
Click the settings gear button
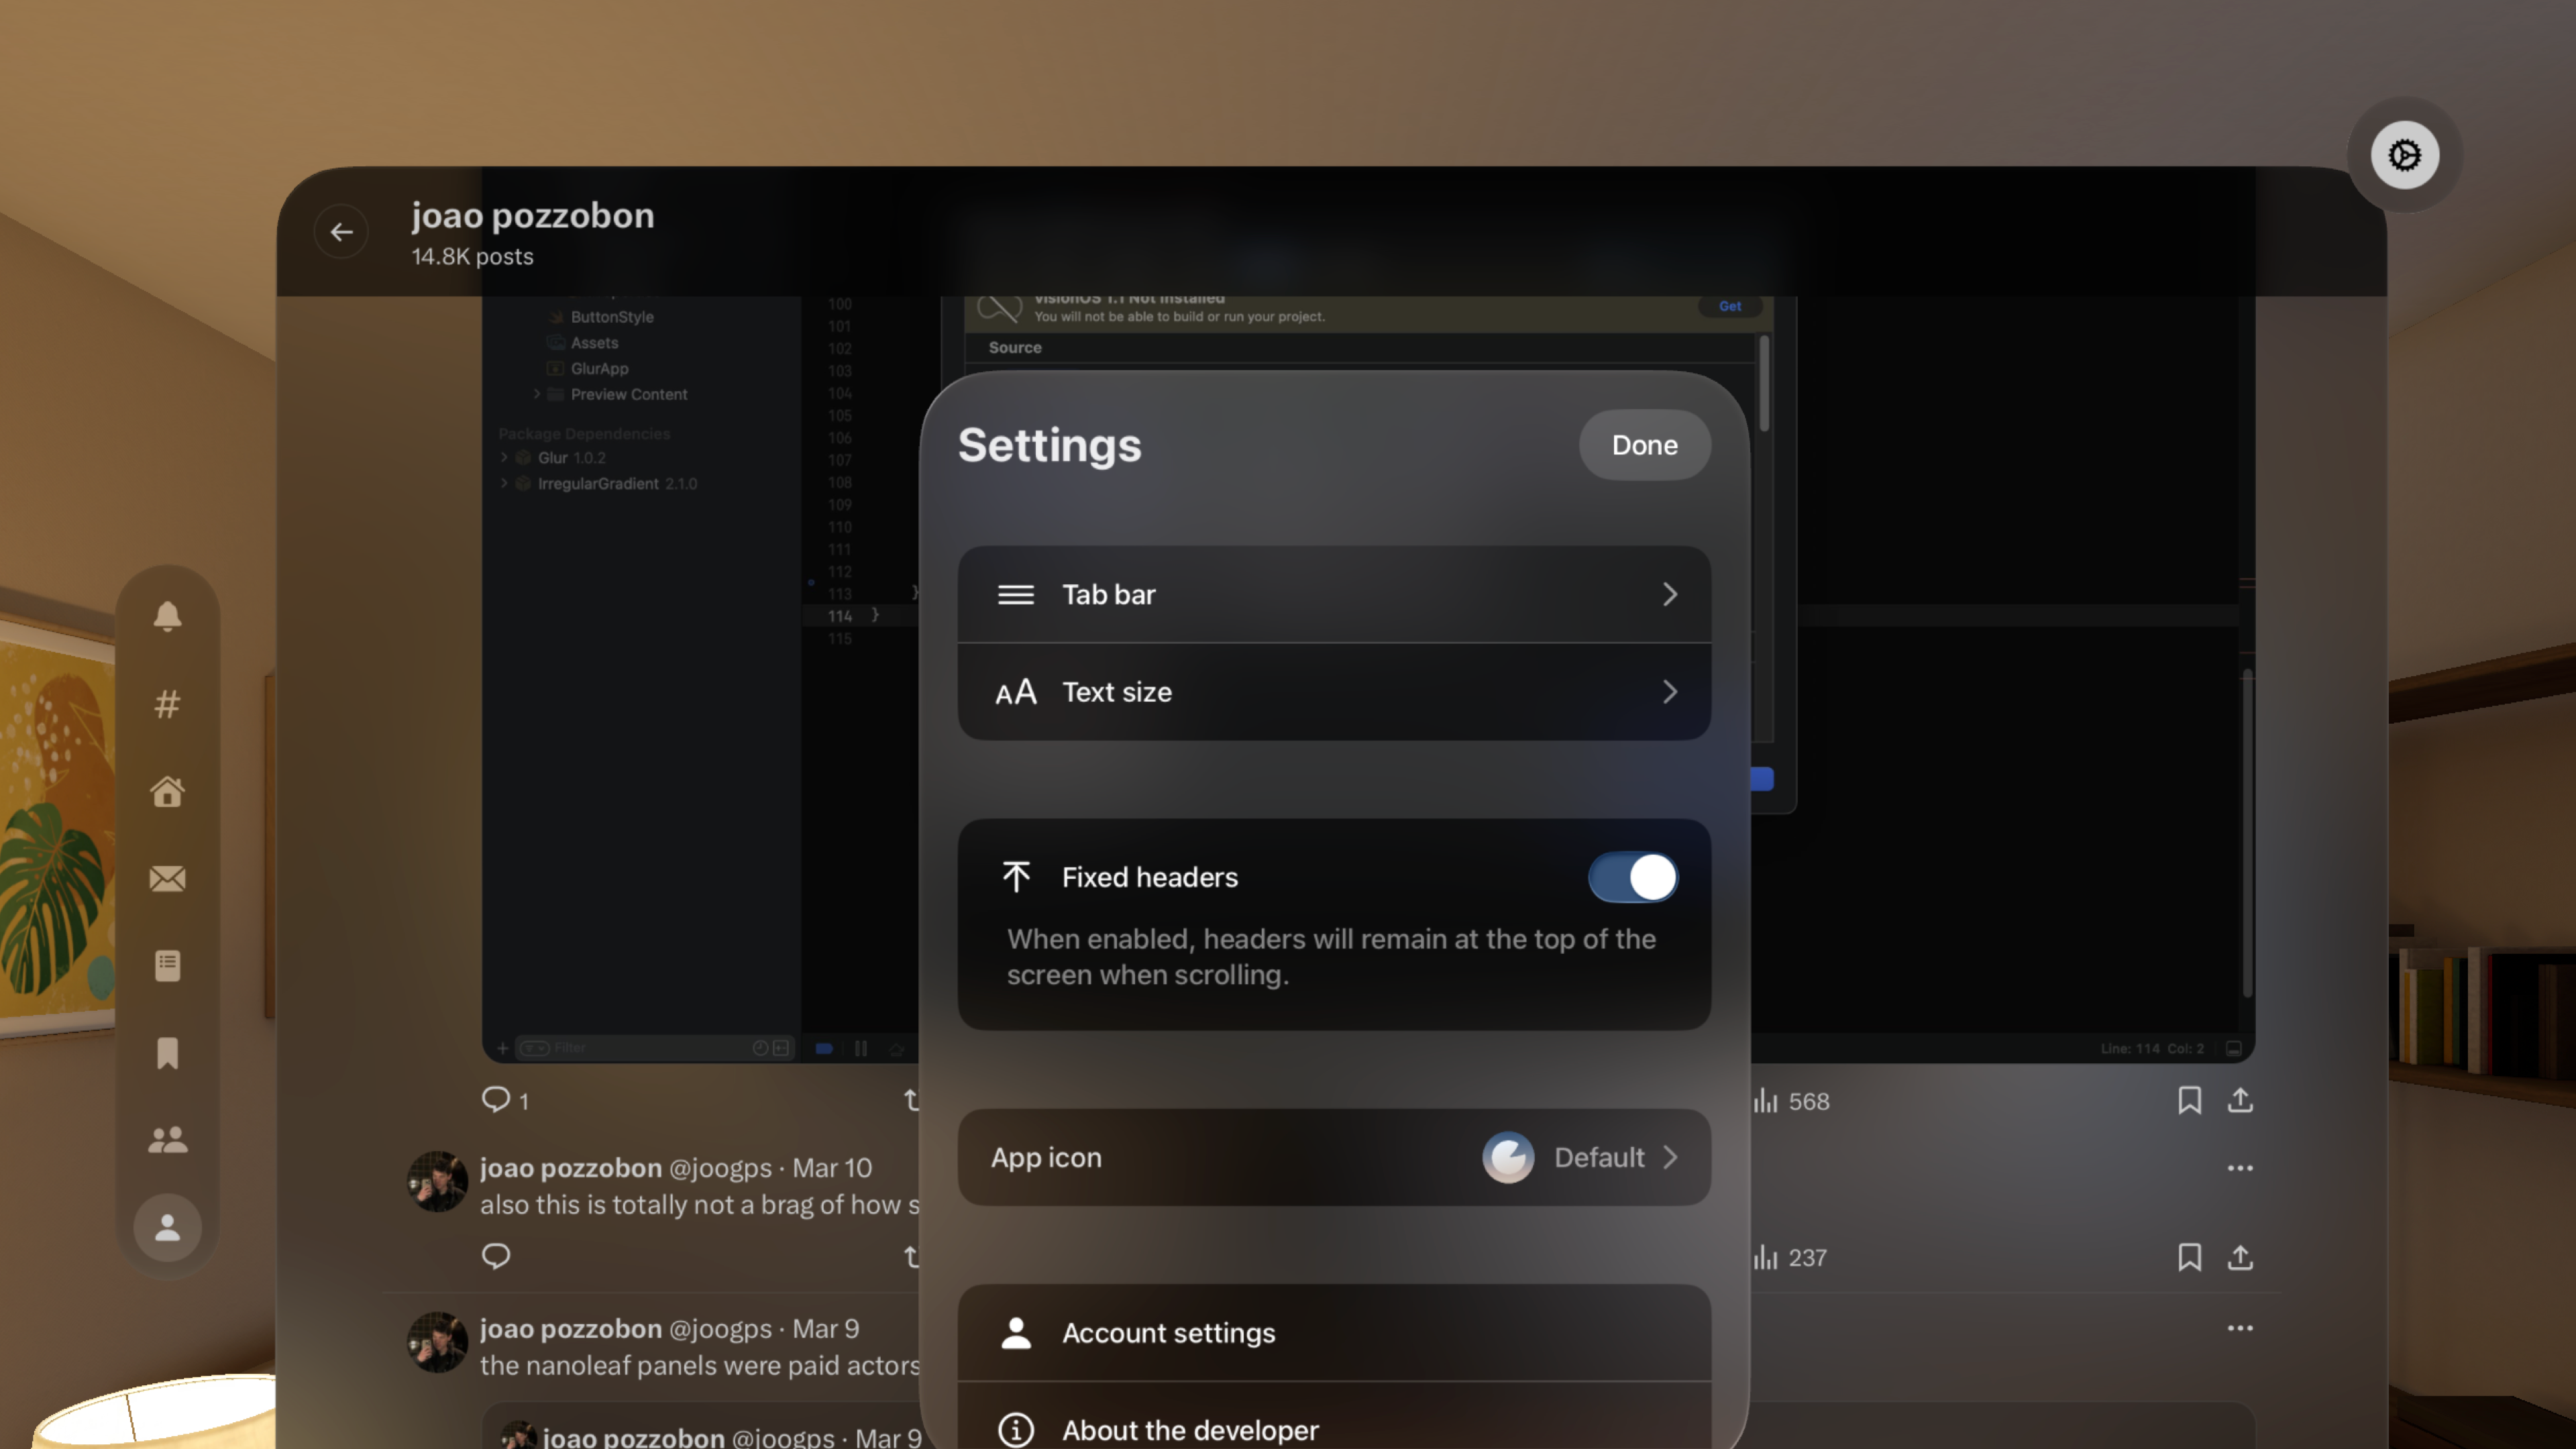tap(2404, 155)
